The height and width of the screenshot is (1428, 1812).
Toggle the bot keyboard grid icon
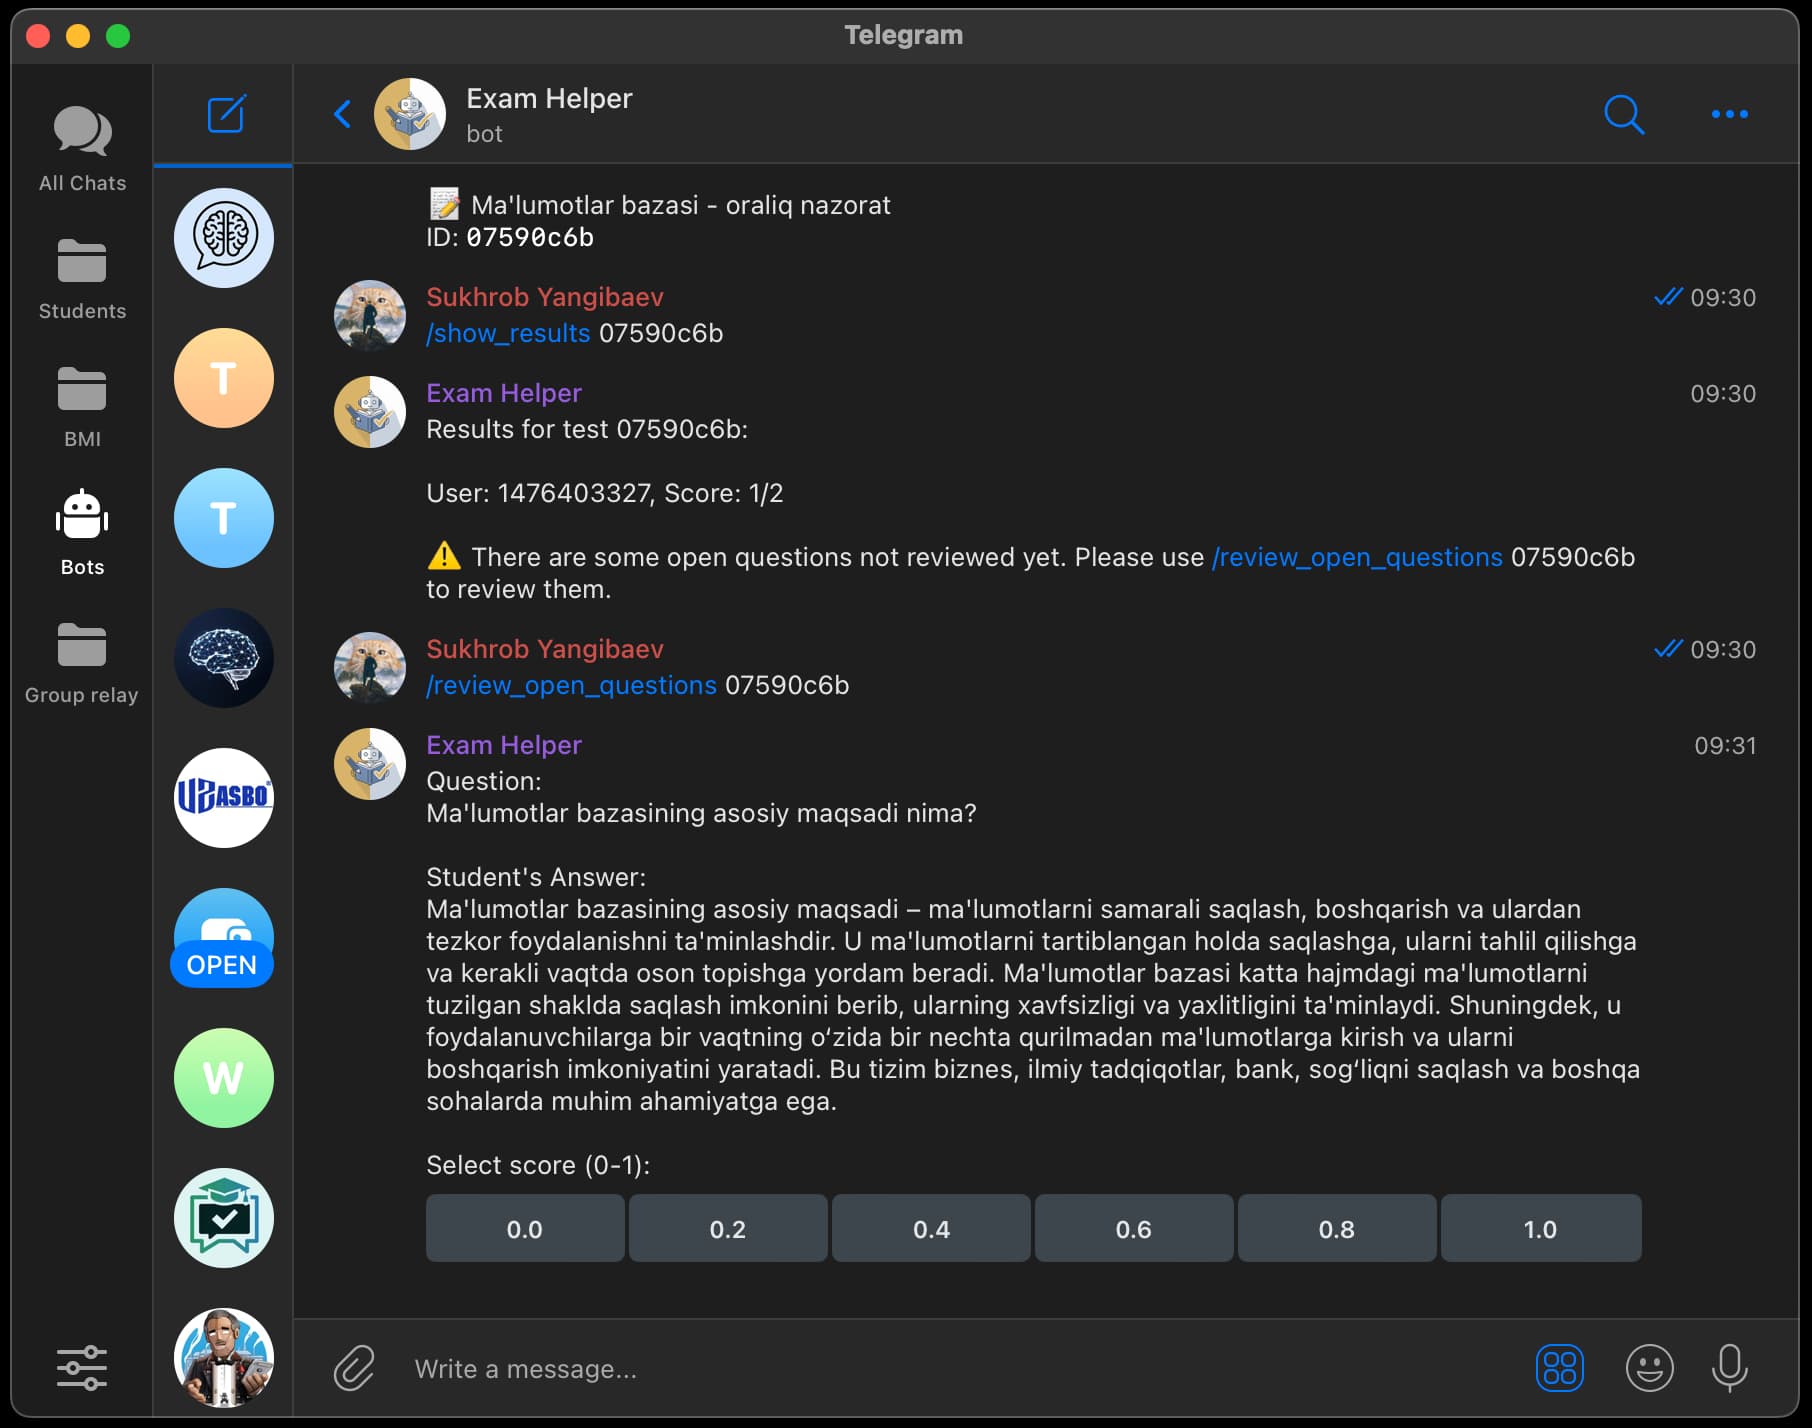click(1559, 1368)
